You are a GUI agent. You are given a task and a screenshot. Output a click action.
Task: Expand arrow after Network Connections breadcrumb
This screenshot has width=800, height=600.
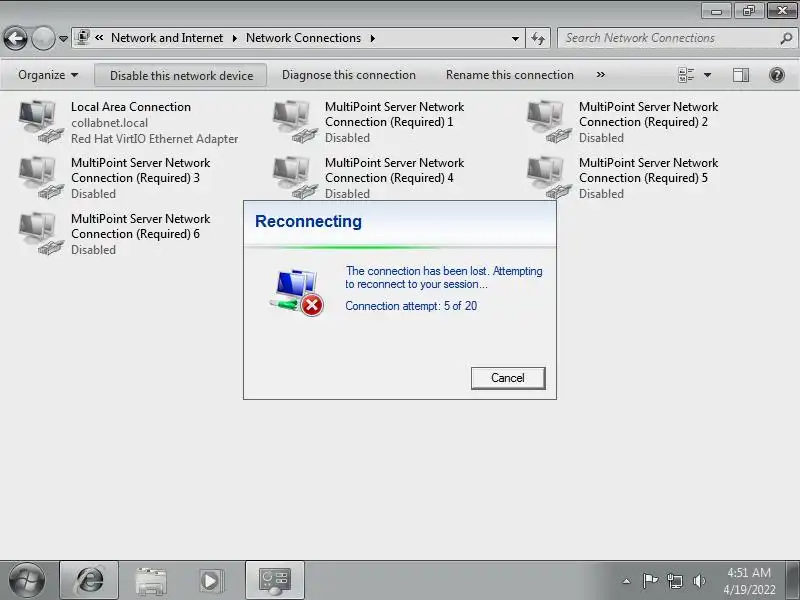[x=373, y=38]
